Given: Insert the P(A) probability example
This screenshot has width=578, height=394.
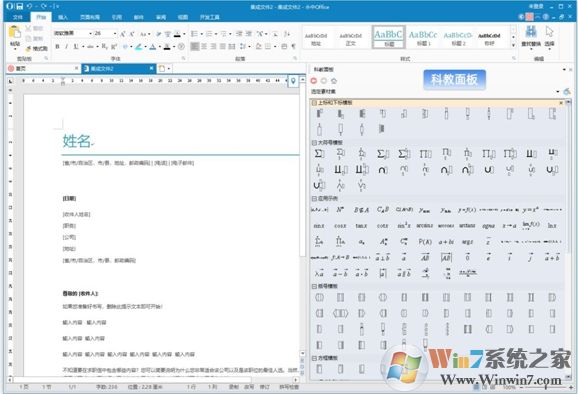Looking at the screenshot, I should 425,242.
